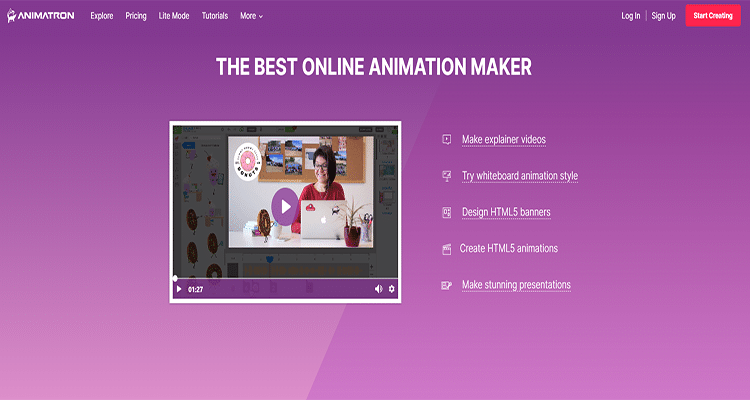Open the Create HTML5 animations link

[x=508, y=248]
